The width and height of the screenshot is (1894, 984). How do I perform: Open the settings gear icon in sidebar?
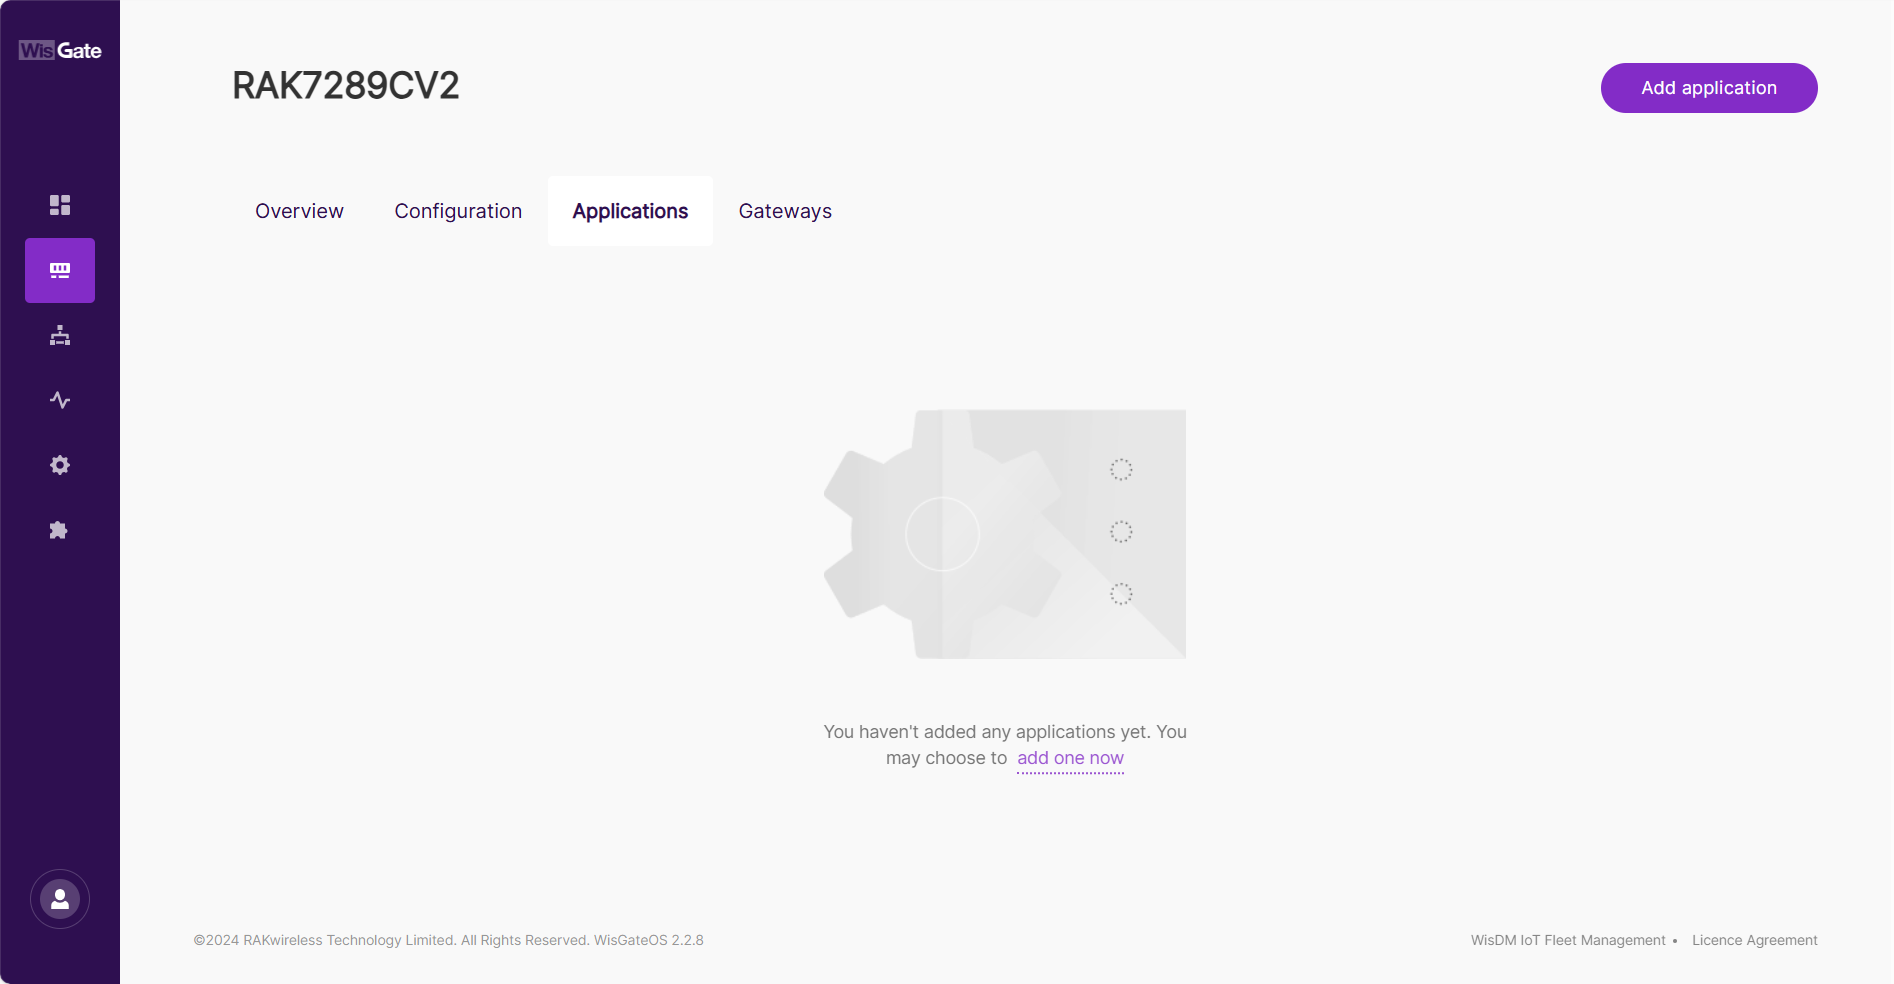point(60,465)
